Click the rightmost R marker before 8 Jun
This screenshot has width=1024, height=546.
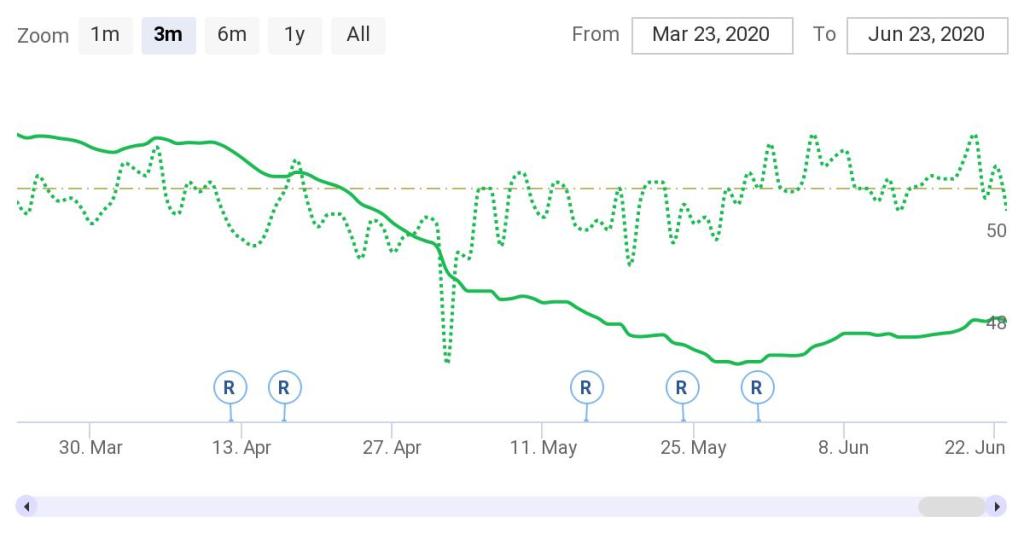pos(757,387)
